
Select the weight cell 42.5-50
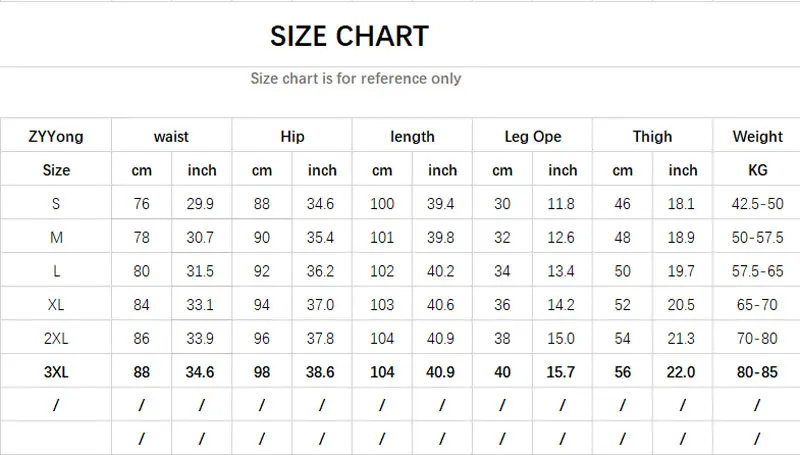tap(757, 204)
